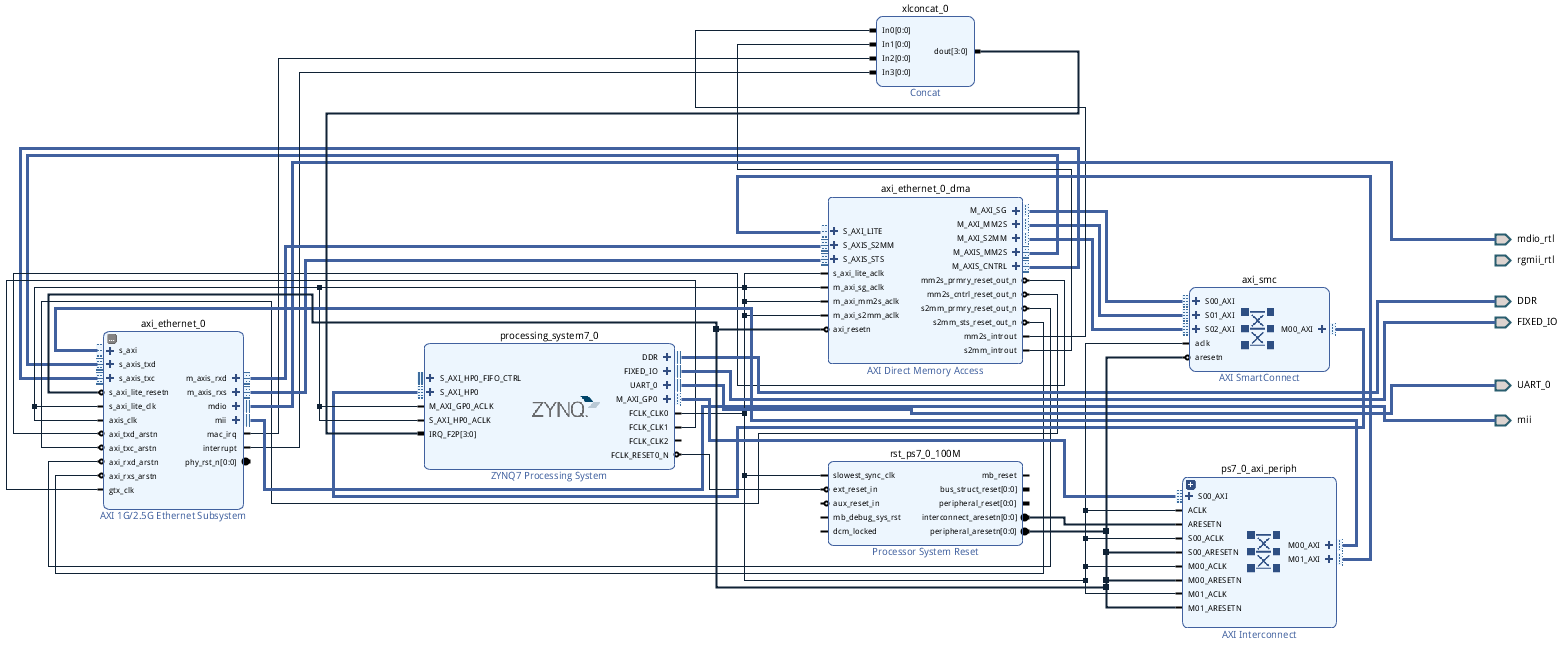Click the DDR external port symbol
This screenshot has height=653, width=1566.
click(x=1502, y=301)
